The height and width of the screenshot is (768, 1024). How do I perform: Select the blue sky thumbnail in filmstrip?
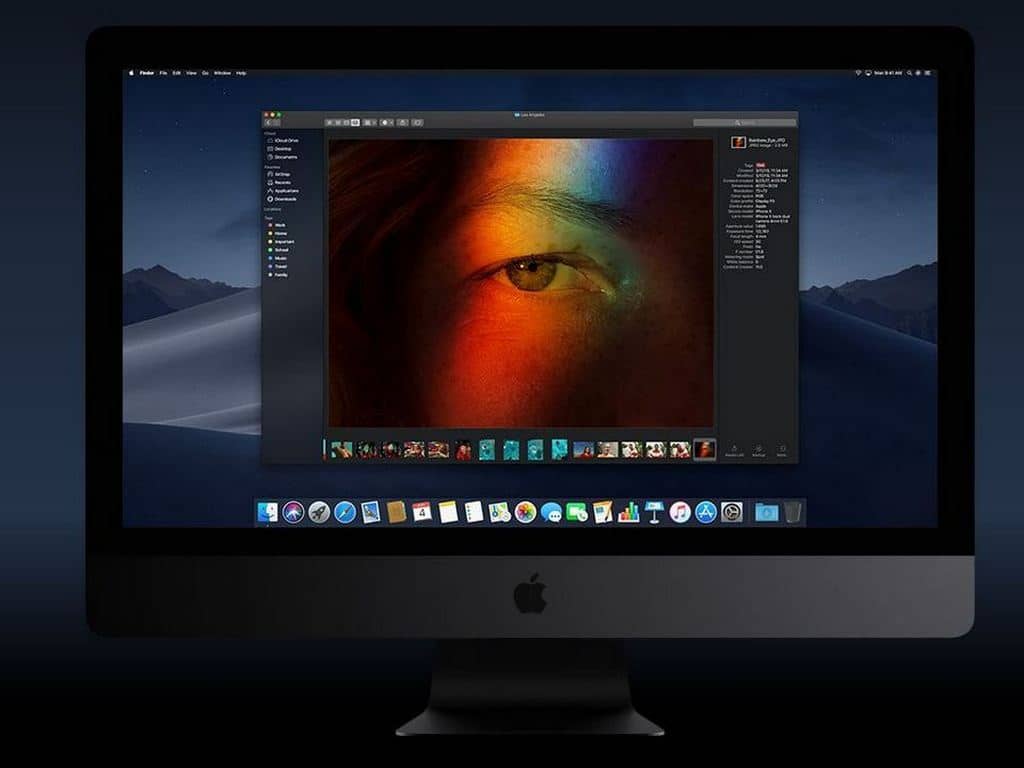pyautogui.click(x=583, y=449)
